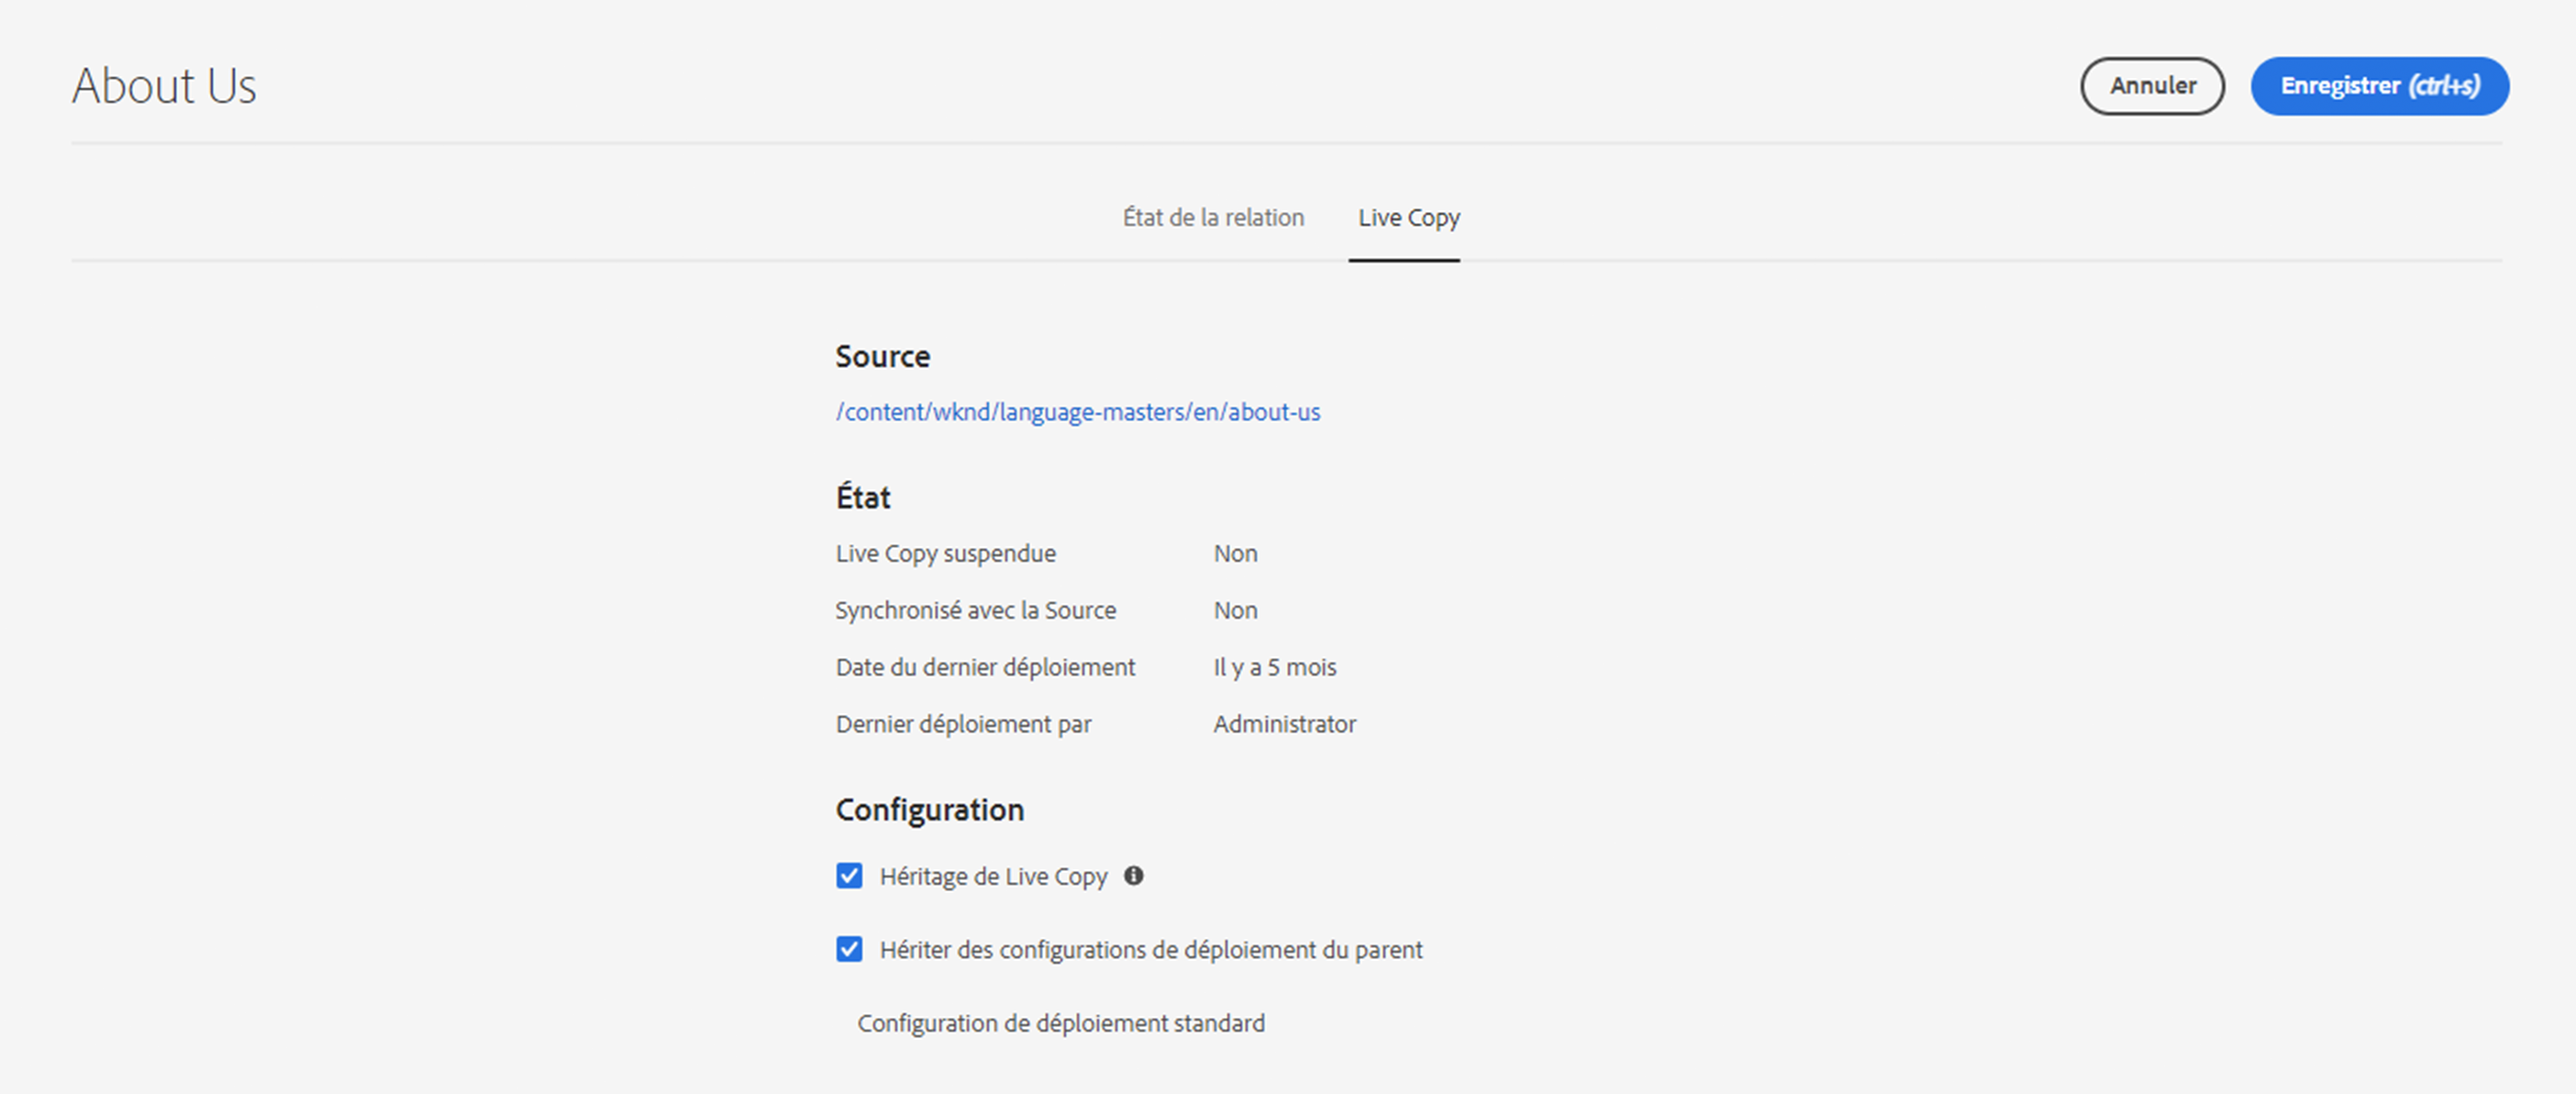This screenshot has height=1094, width=2576.
Task: Save with the Enregistrer (ctrl+s) button
Action: click(2379, 86)
